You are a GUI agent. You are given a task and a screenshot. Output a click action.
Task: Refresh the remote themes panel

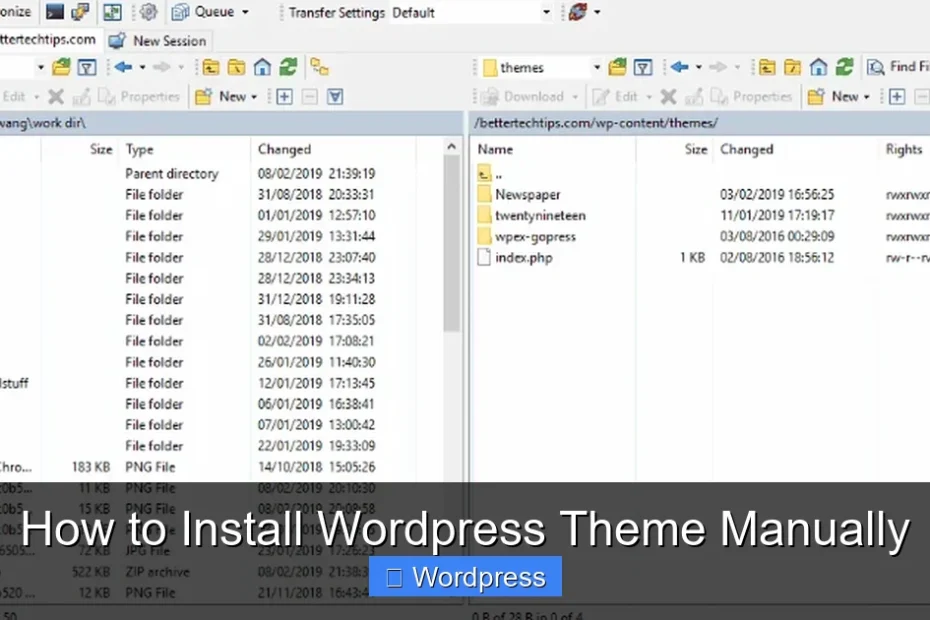point(845,67)
